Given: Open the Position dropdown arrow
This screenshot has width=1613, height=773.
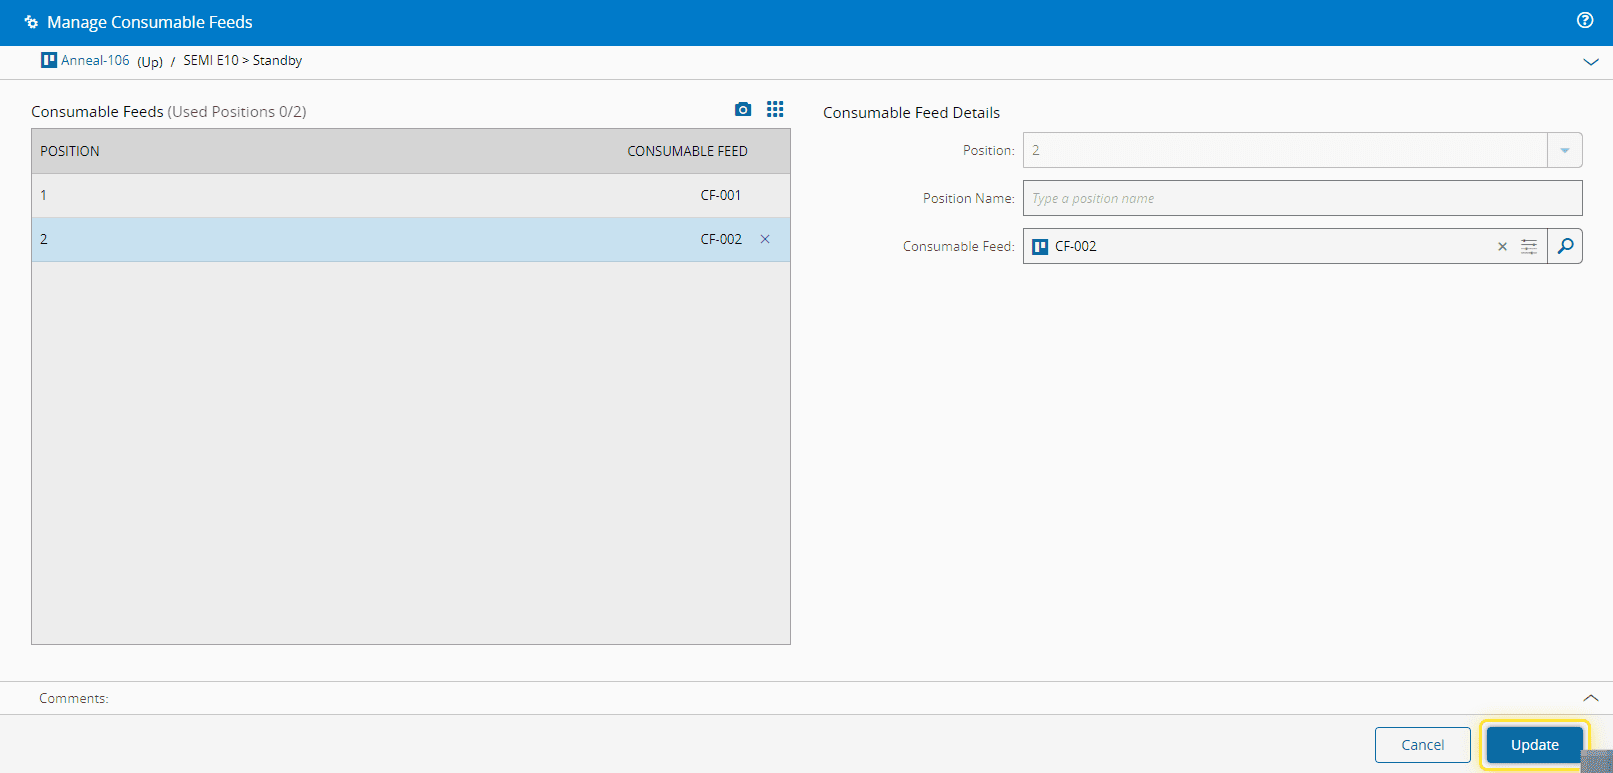Looking at the screenshot, I should coord(1564,150).
